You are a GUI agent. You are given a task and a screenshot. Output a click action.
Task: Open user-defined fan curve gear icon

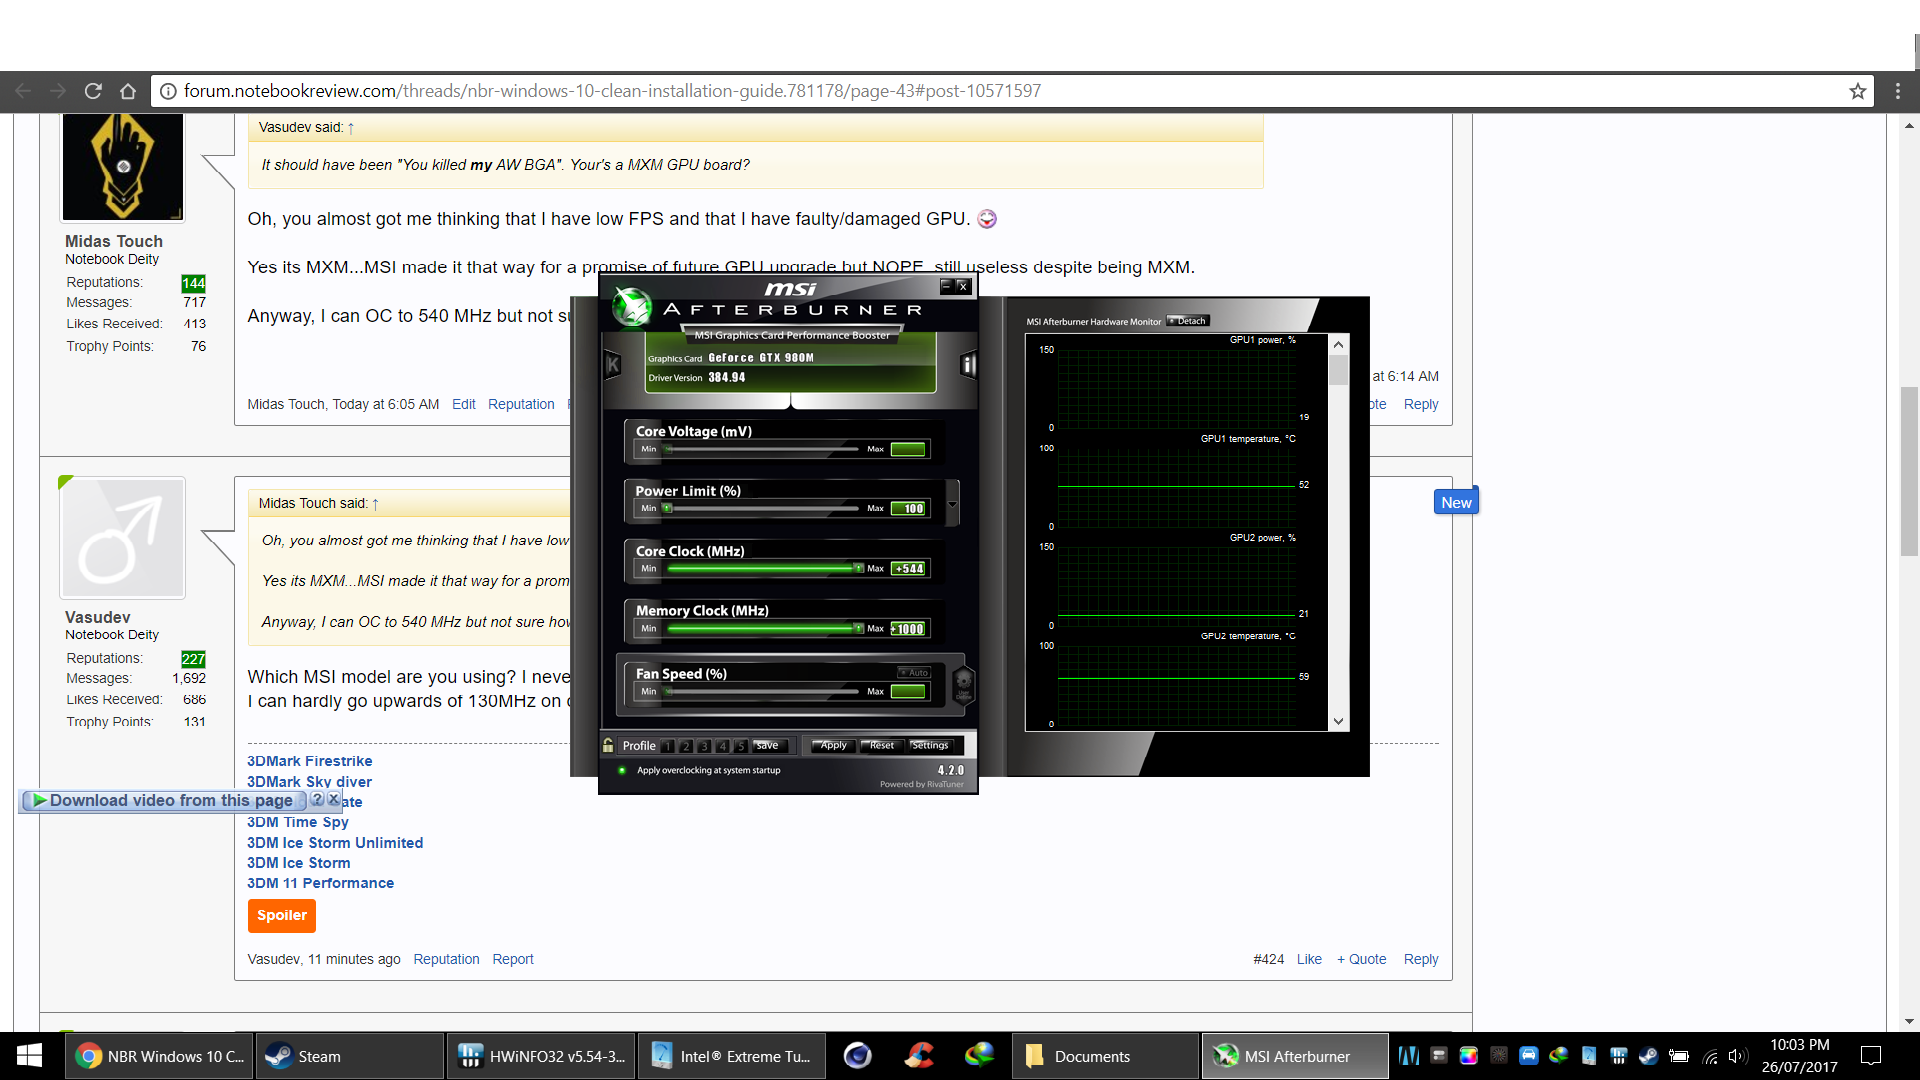tap(964, 684)
